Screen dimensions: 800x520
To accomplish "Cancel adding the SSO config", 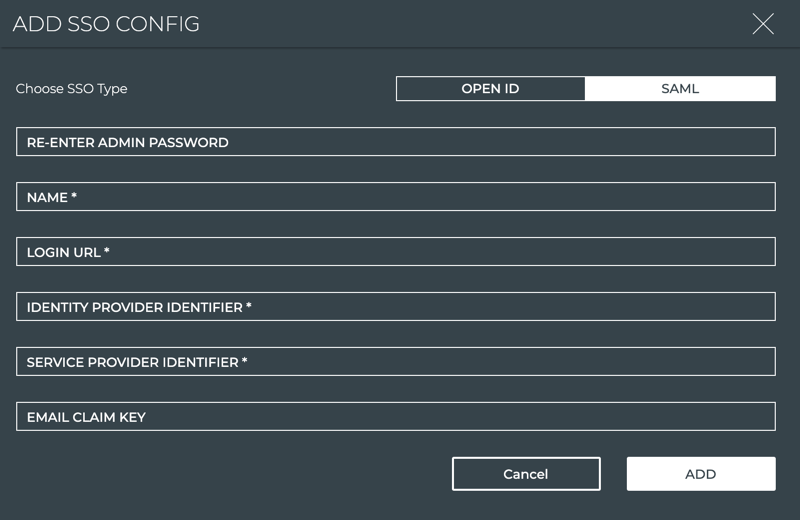I will coord(526,474).
